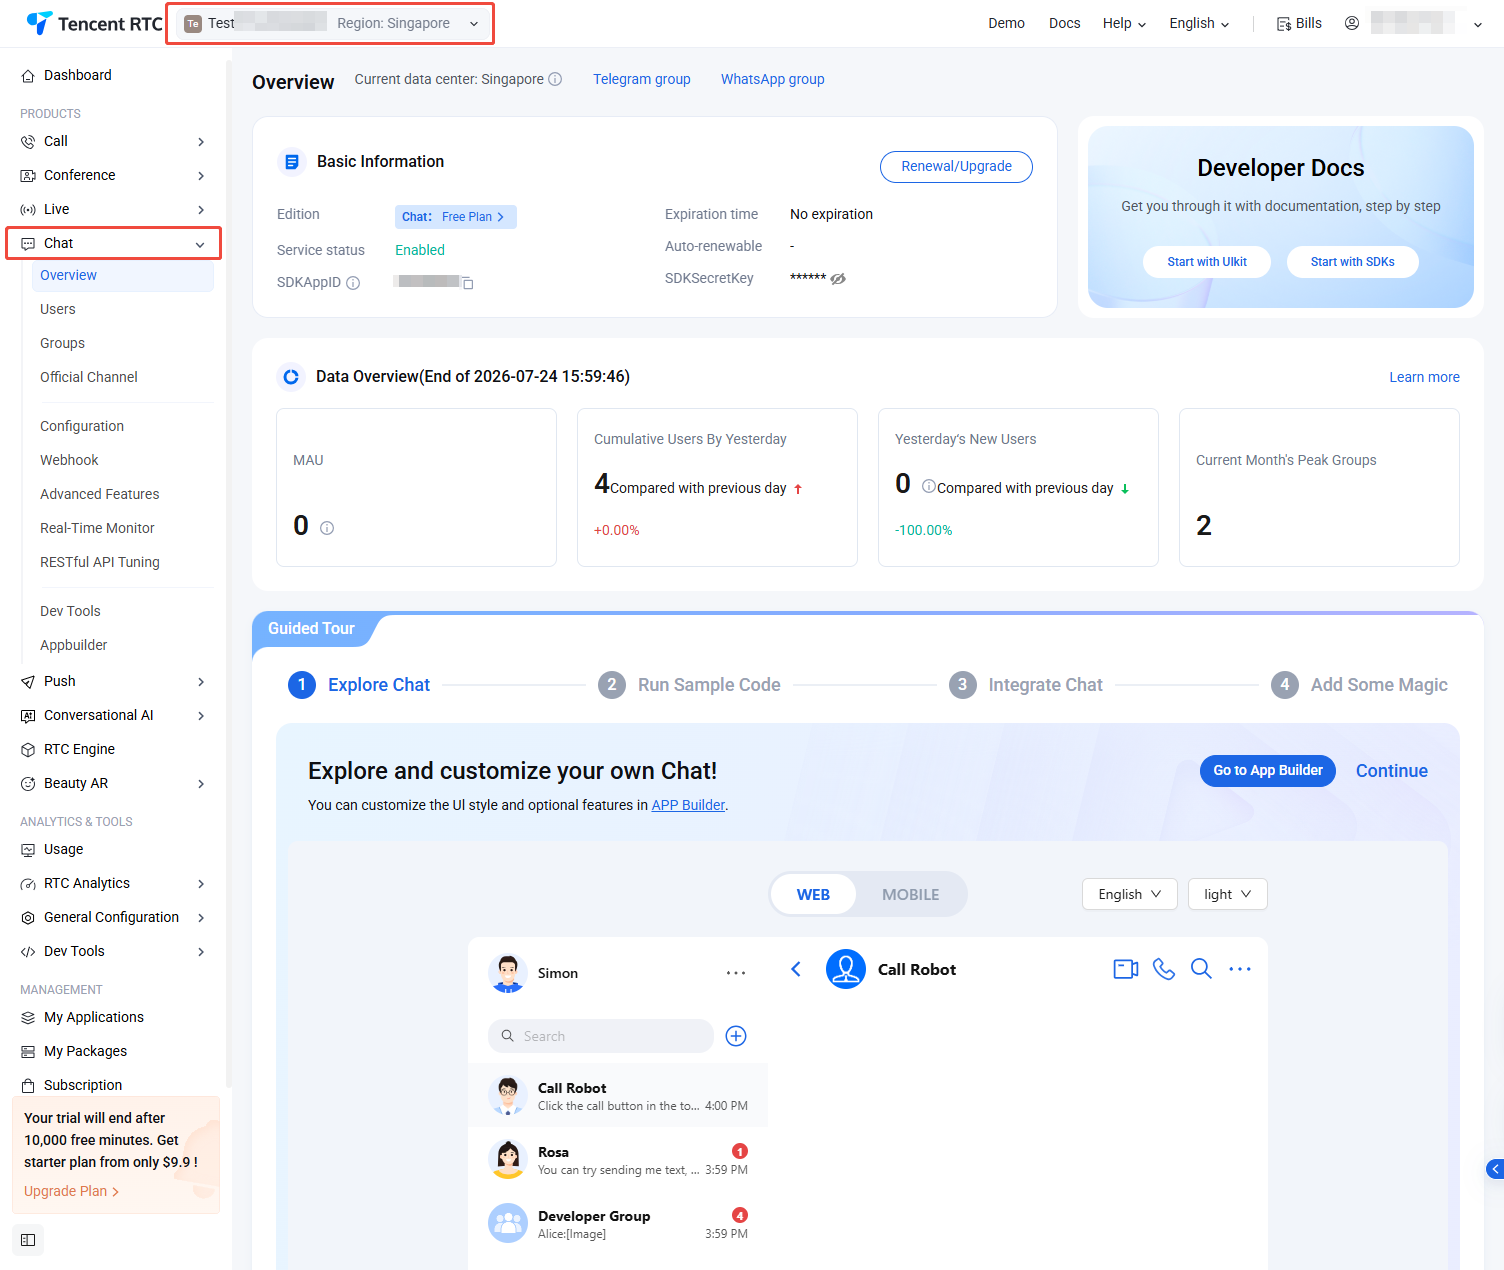Open Users under Chat
The height and width of the screenshot is (1270, 1504).
tap(58, 309)
